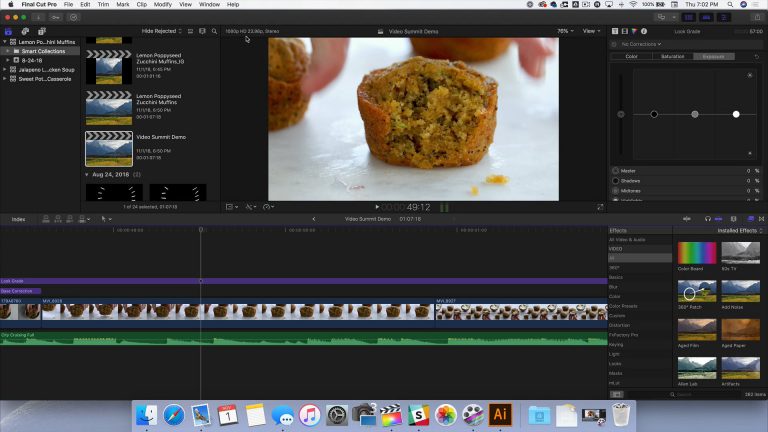
Task: Select the Color Board effect thumbnail
Action: [x=696, y=253]
